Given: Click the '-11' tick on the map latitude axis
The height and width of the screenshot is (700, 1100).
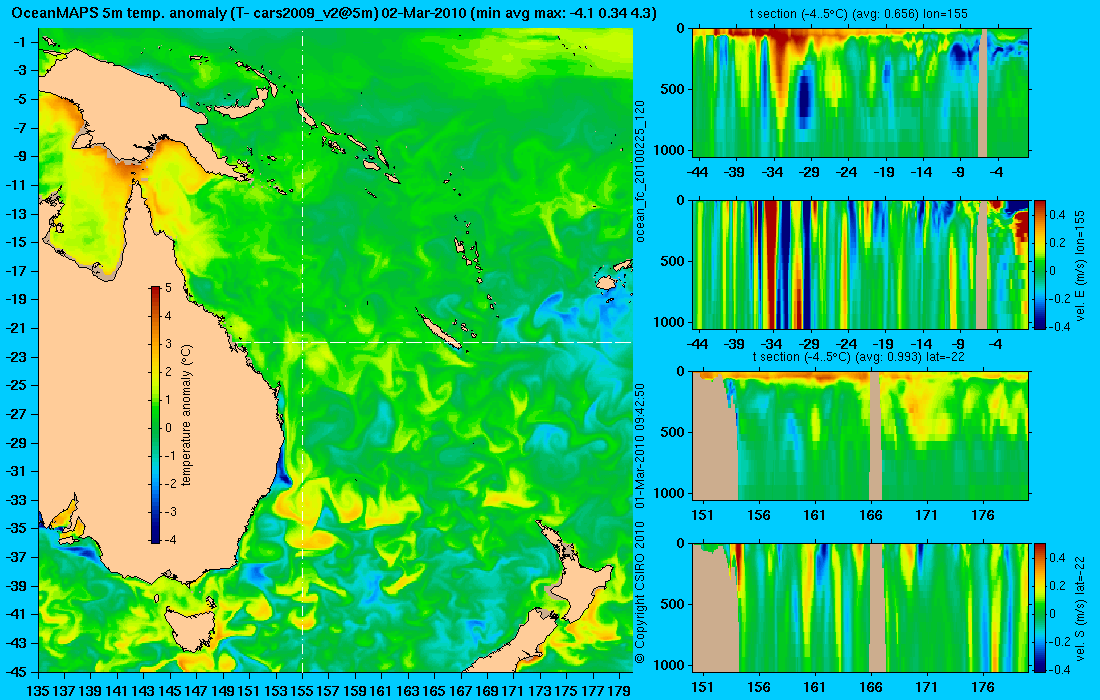Looking at the screenshot, I should click(15, 185).
